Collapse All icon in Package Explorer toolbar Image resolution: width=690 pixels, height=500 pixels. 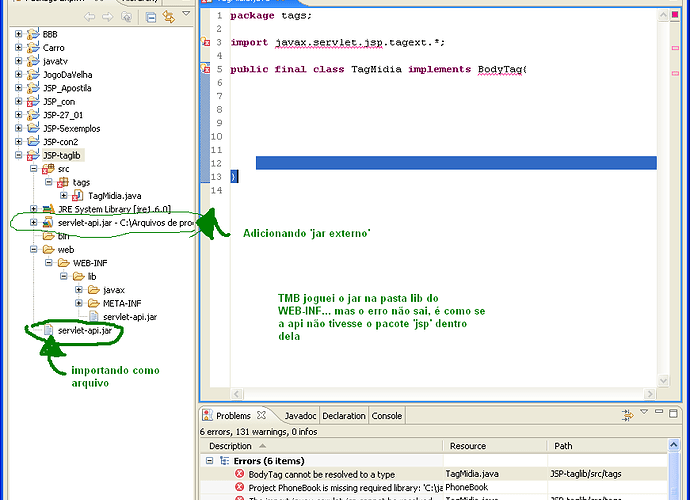(151, 18)
